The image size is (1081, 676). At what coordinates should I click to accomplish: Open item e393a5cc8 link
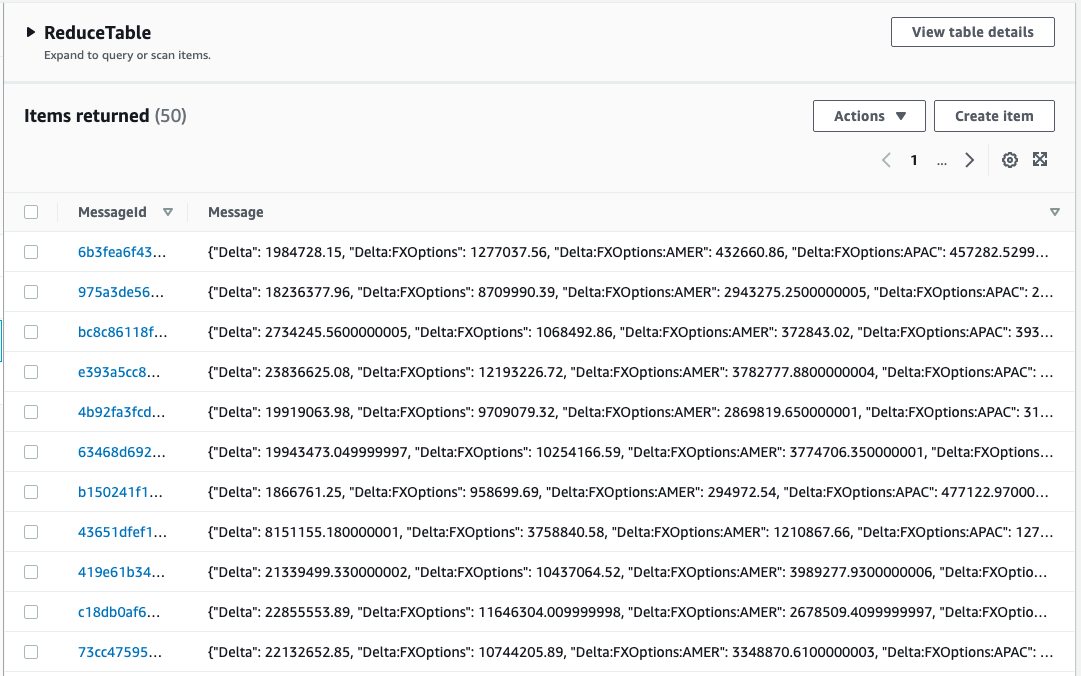pos(119,372)
